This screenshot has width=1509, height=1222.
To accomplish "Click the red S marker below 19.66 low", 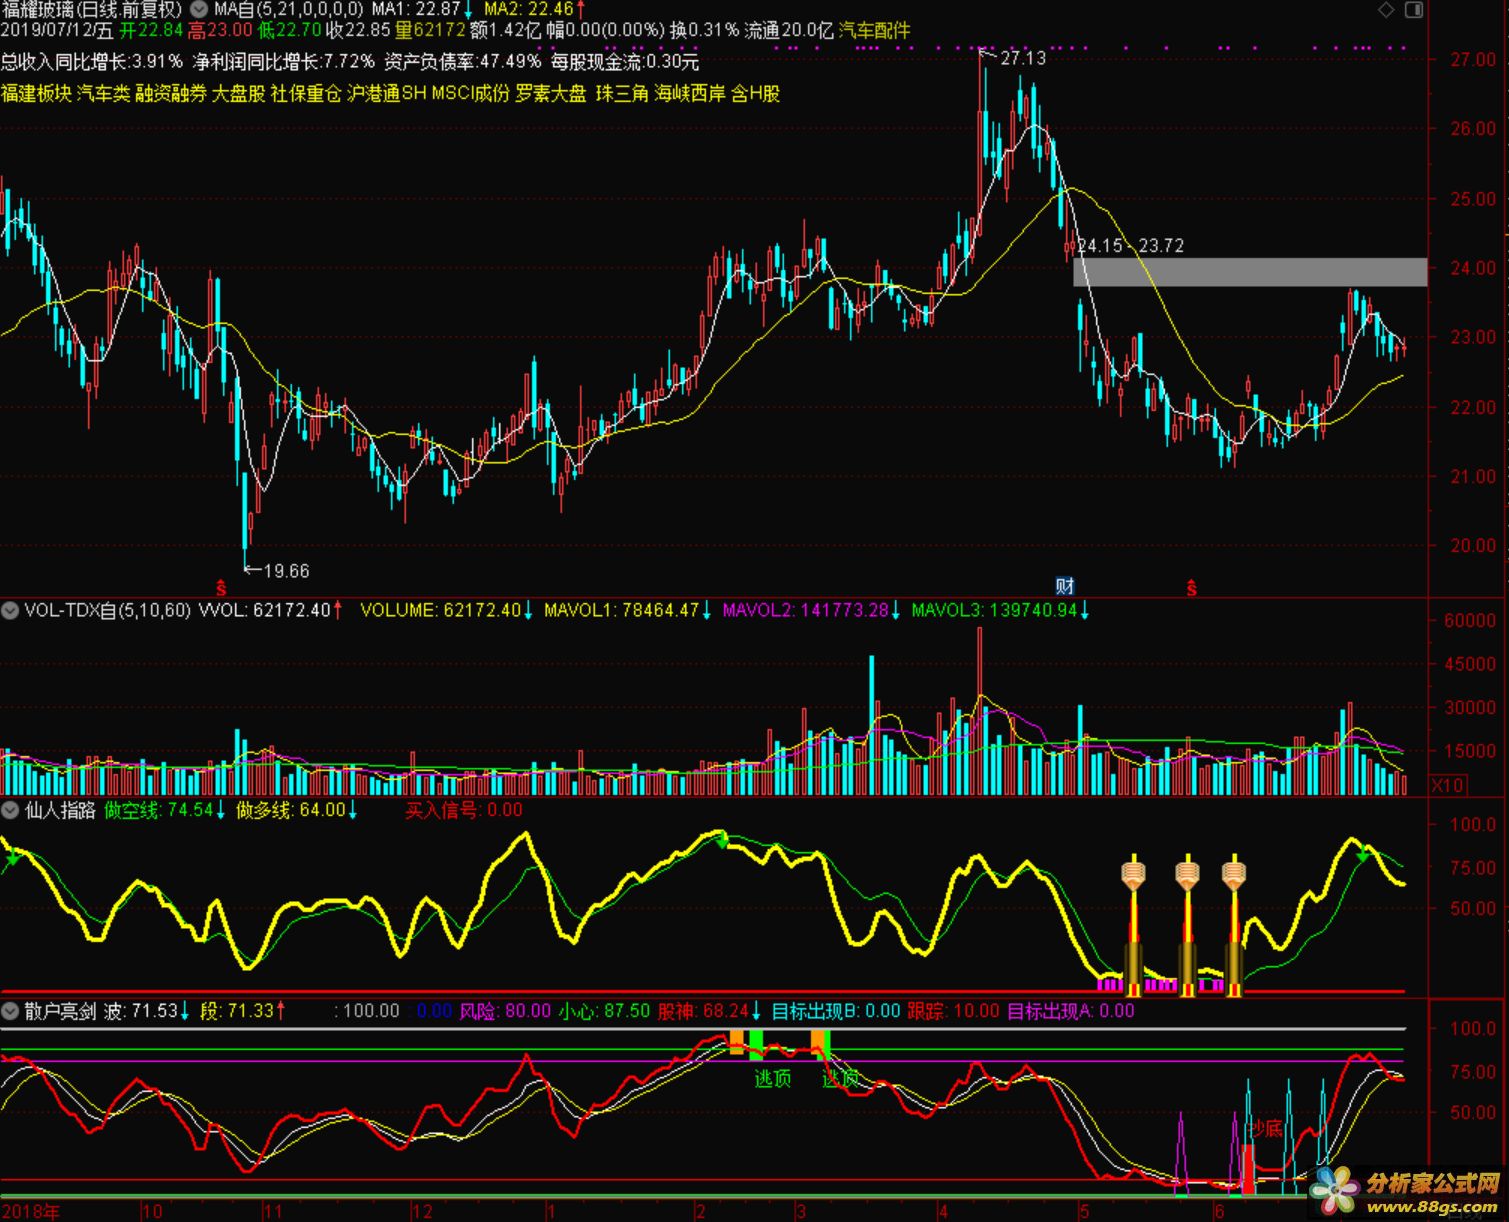I will (x=222, y=587).
